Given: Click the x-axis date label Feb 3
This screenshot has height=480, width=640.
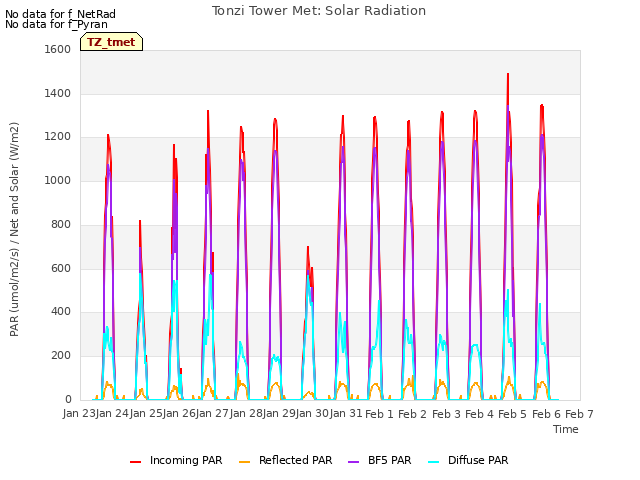Looking at the screenshot, I should [446, 414].
